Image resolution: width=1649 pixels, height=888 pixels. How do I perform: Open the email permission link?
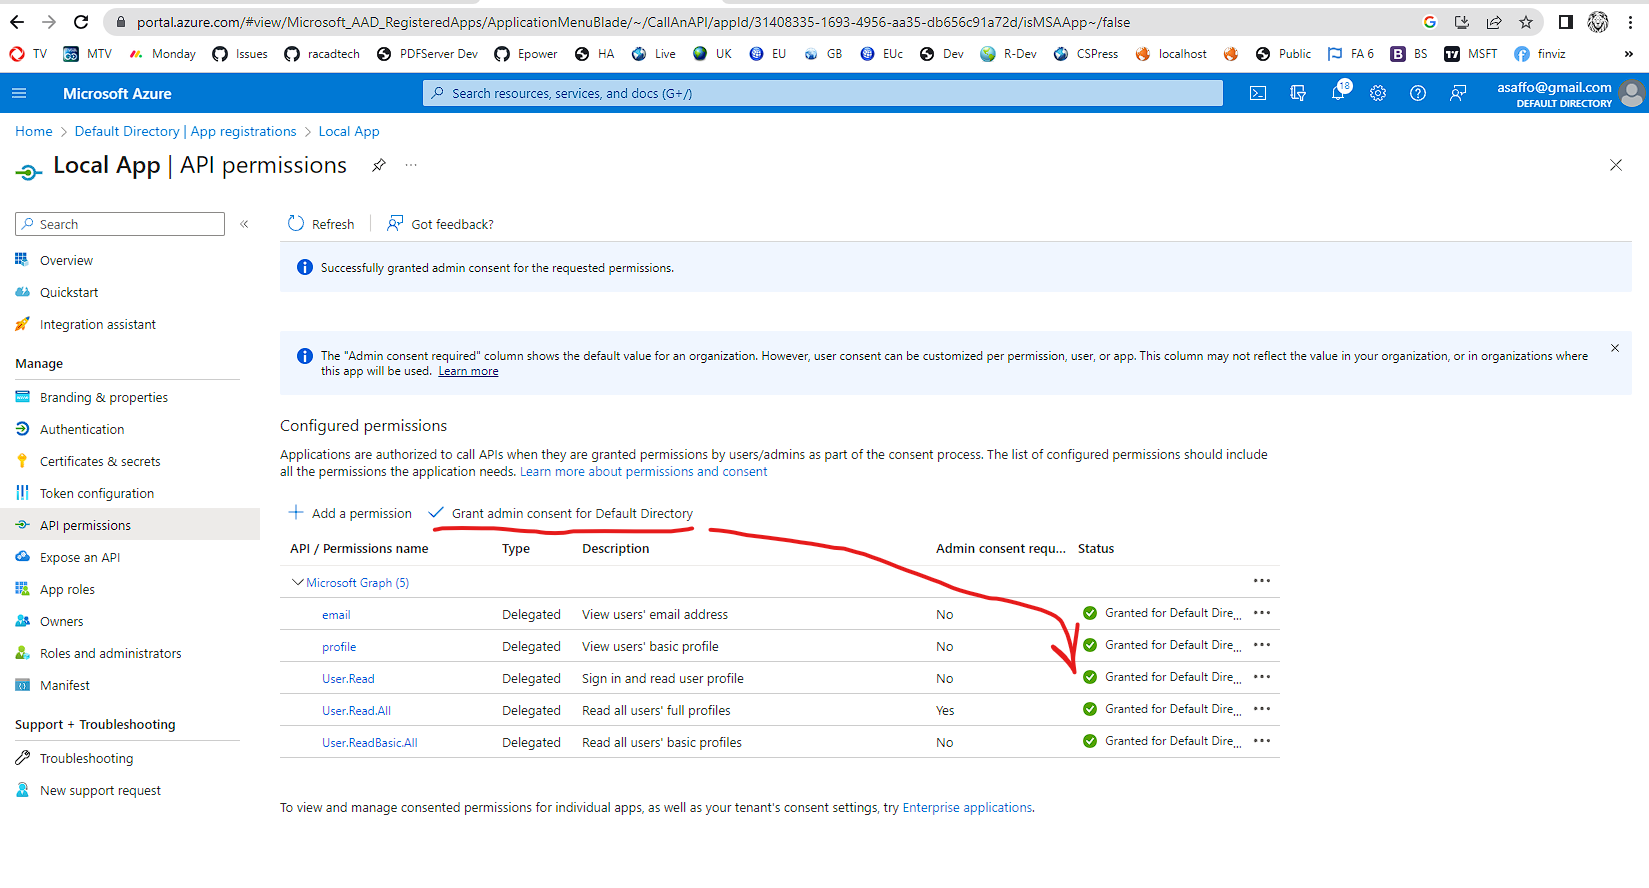pyautogui.click(x=336, y=615)
